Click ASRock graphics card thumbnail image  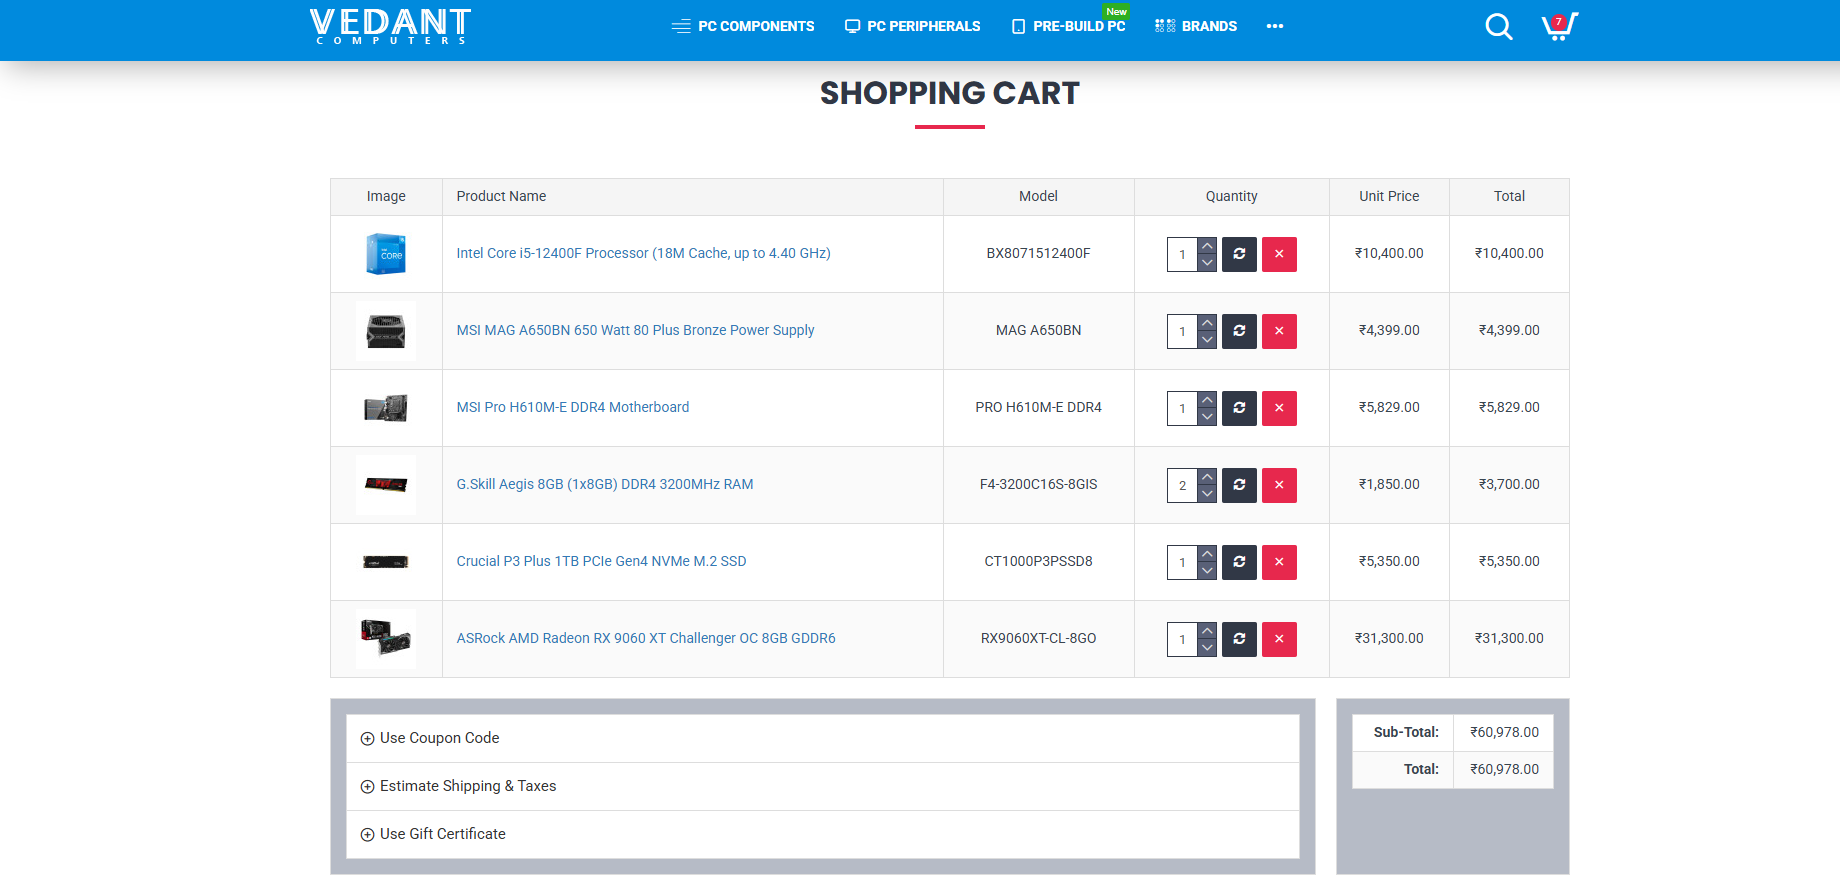[x=386, y=639]
